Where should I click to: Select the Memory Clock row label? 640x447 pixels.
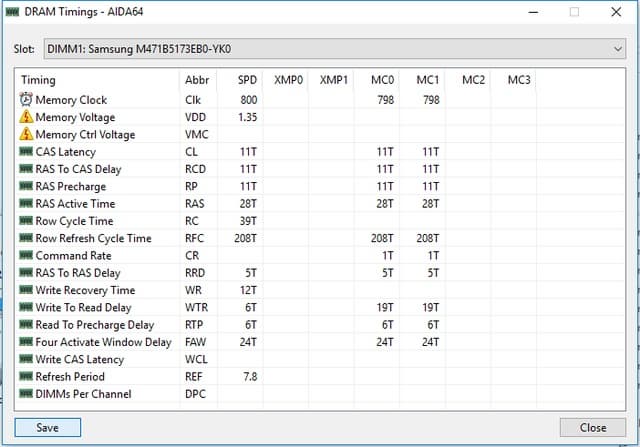tap(71, 100)
